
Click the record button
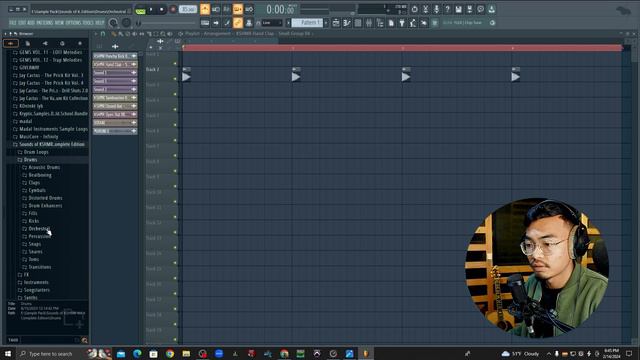tap(173, 9)
